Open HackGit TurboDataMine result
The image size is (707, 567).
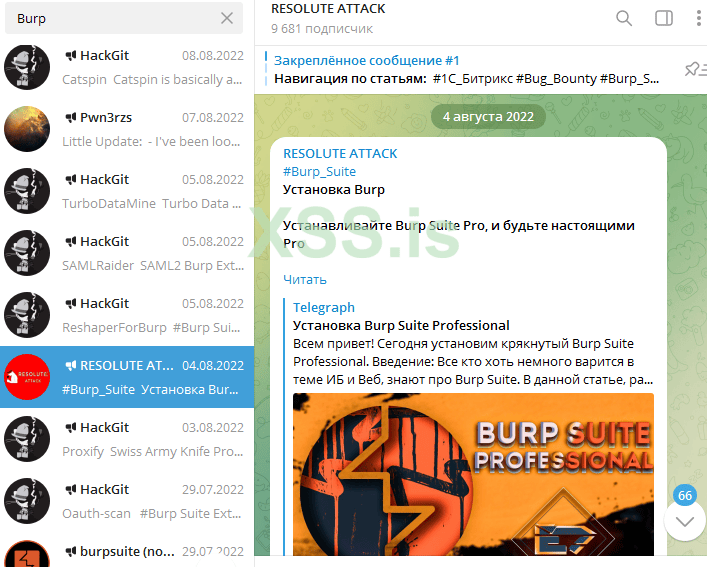(x=127, y=191)
